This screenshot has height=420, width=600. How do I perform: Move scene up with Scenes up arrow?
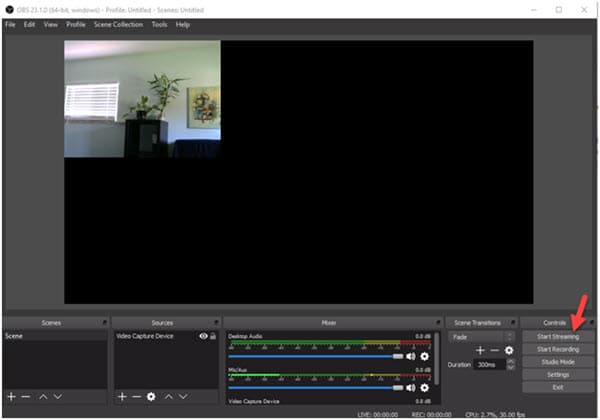click(x=43, y=397)
